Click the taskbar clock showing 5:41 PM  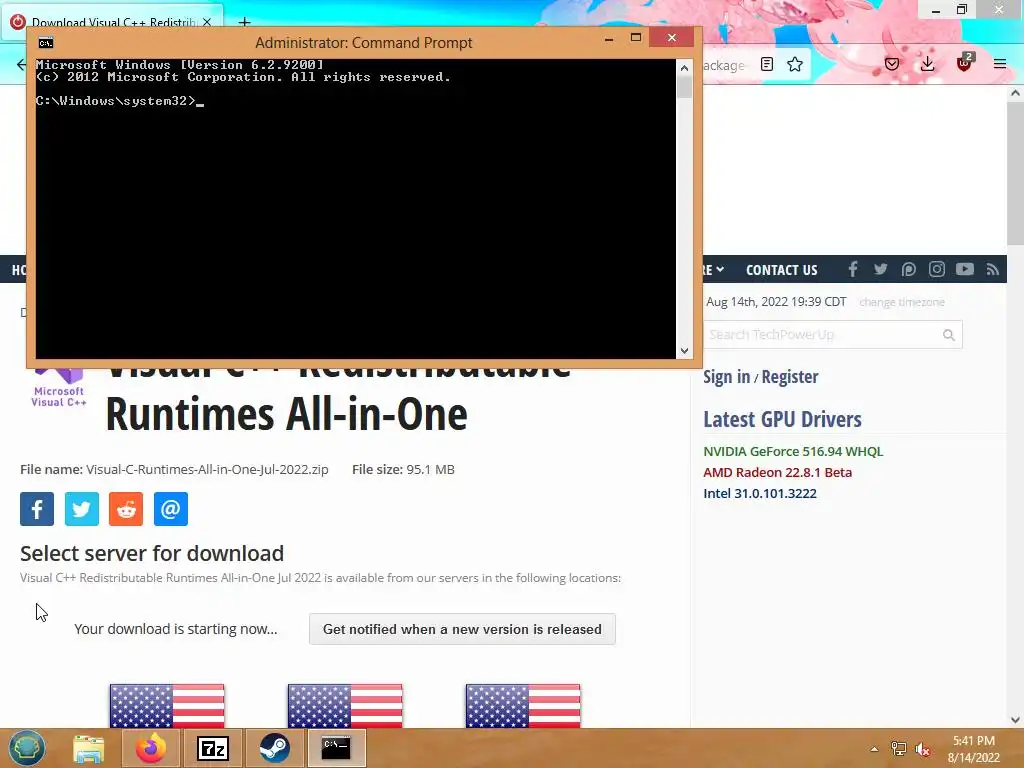[x=974, y=749]
